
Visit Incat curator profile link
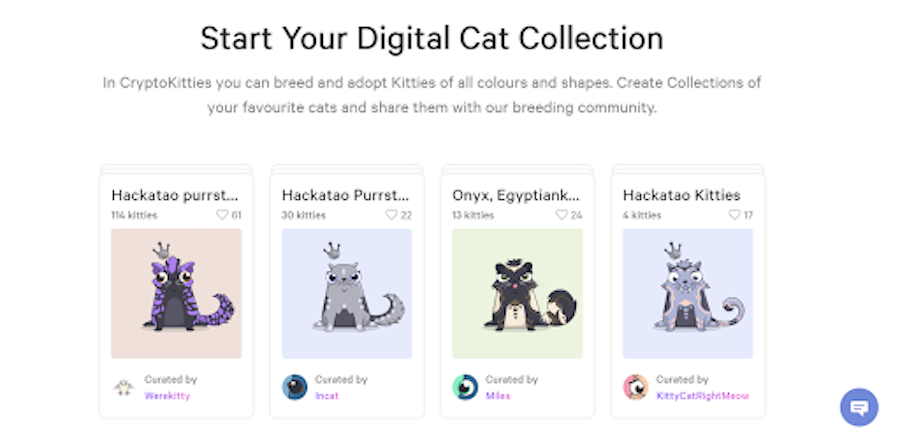point(327,396)
